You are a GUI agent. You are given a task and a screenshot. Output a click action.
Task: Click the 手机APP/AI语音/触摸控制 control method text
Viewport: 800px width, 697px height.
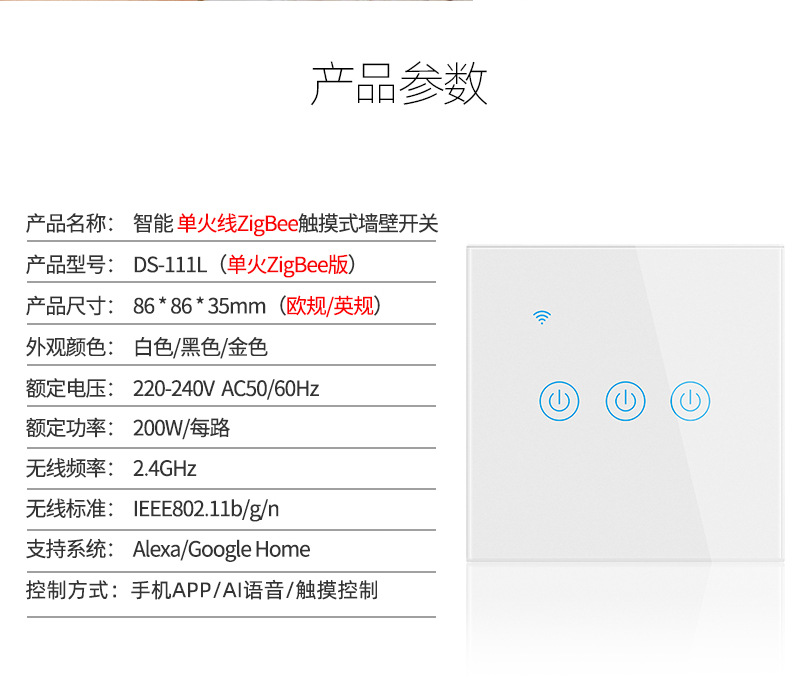click(x=254, y=590)
